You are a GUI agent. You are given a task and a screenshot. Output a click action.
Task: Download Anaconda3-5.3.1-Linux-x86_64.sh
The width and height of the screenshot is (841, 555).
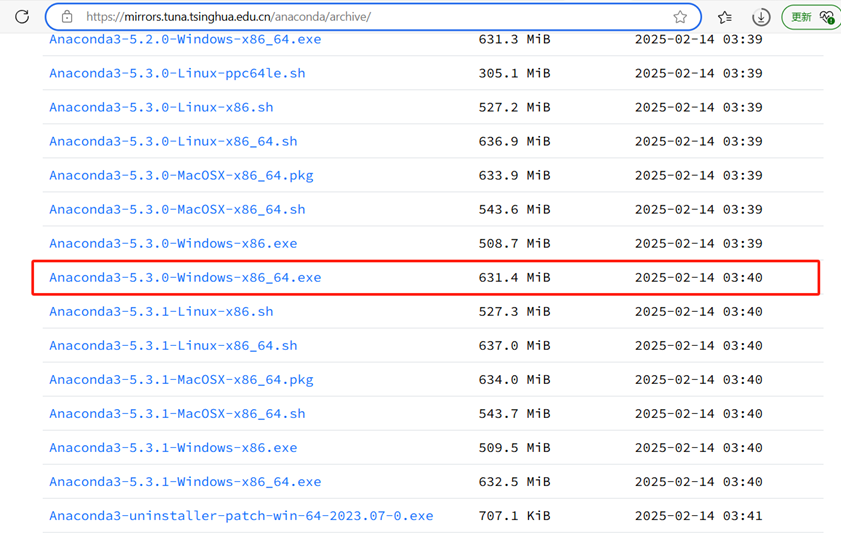173,345
